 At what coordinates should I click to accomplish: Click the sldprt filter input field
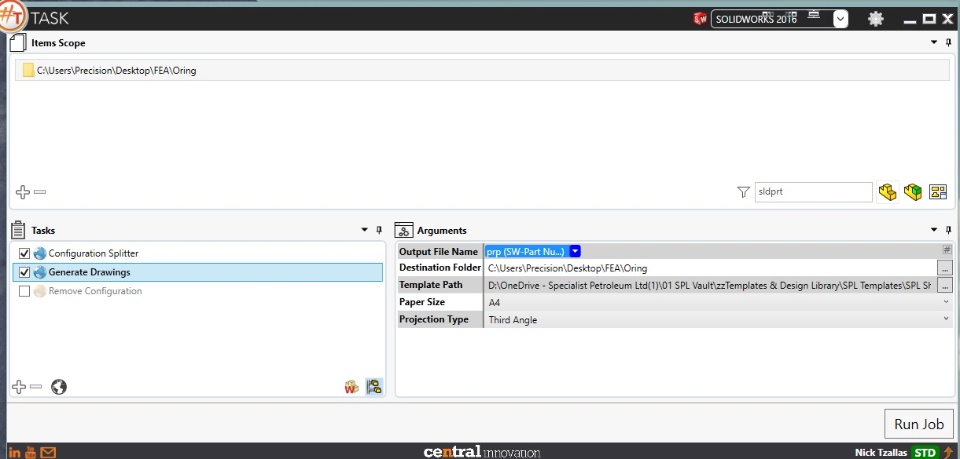click(x=813, y=192)
